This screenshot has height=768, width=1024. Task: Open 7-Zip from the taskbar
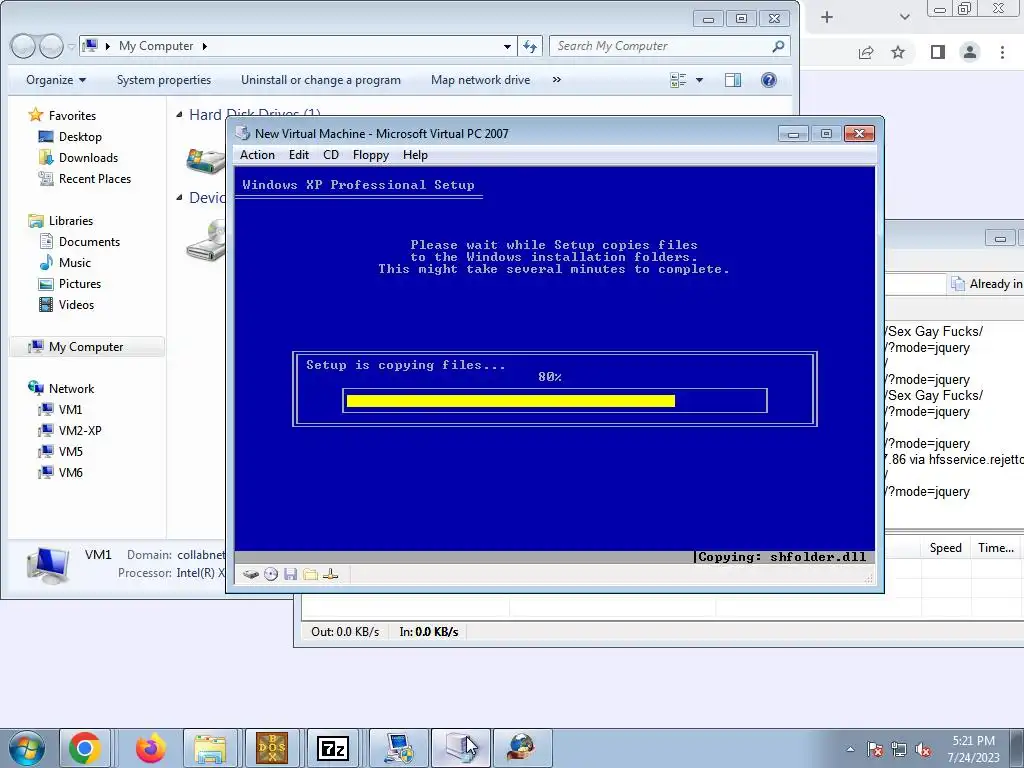(333, 748)
